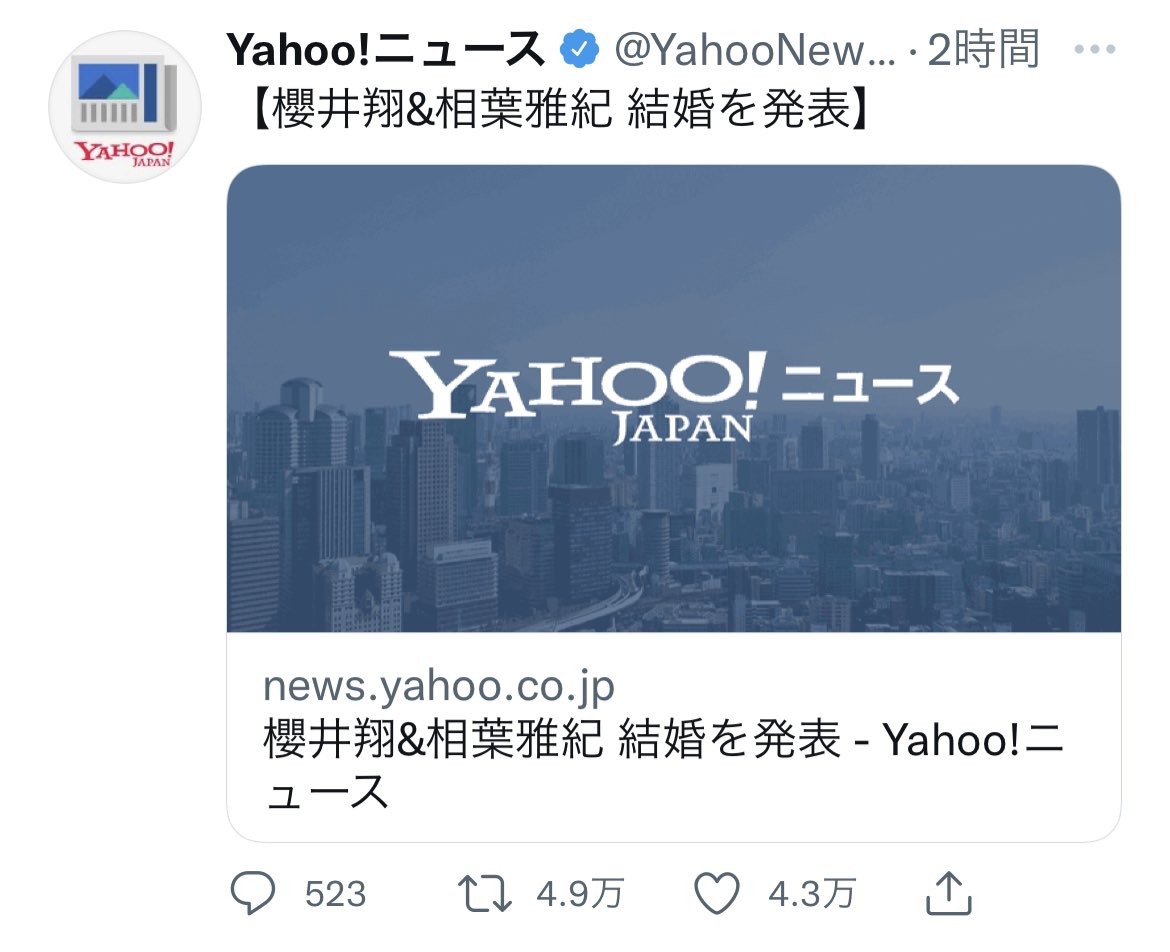Screen dimensions: 1170x952
Task: Open the three-dot more options menu
Action: pyautogui.click(x=1095, y=49)
